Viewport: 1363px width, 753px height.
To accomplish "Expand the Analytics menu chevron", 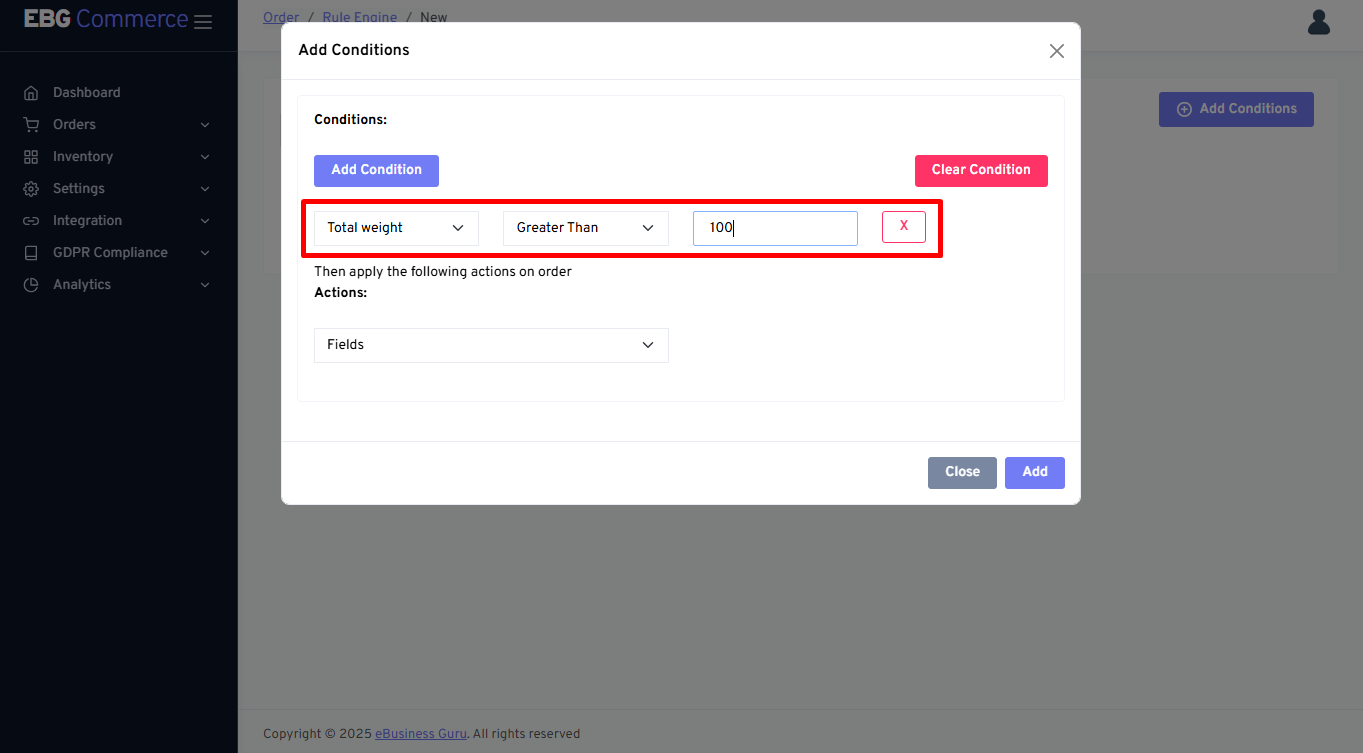I will pos(205,285).
